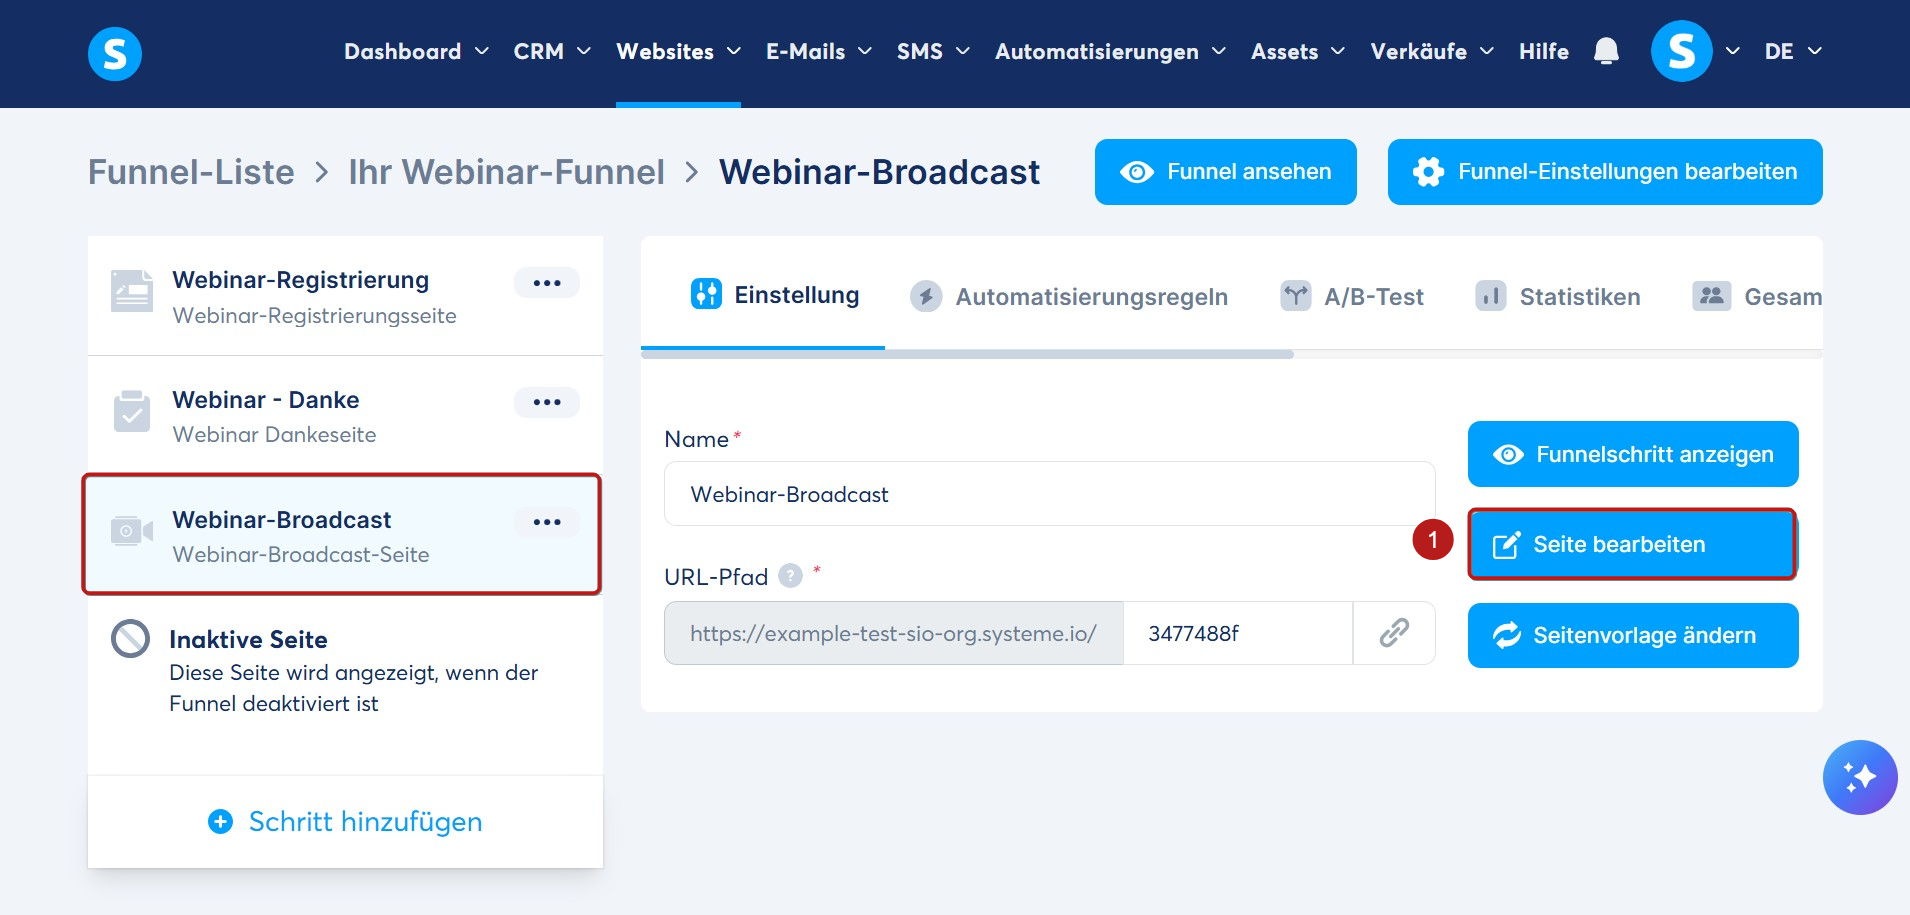The width and height of the screenshot is (1910, 915).
Task: Open more options for Webinar-Registrierung
Action: (547, 283)
